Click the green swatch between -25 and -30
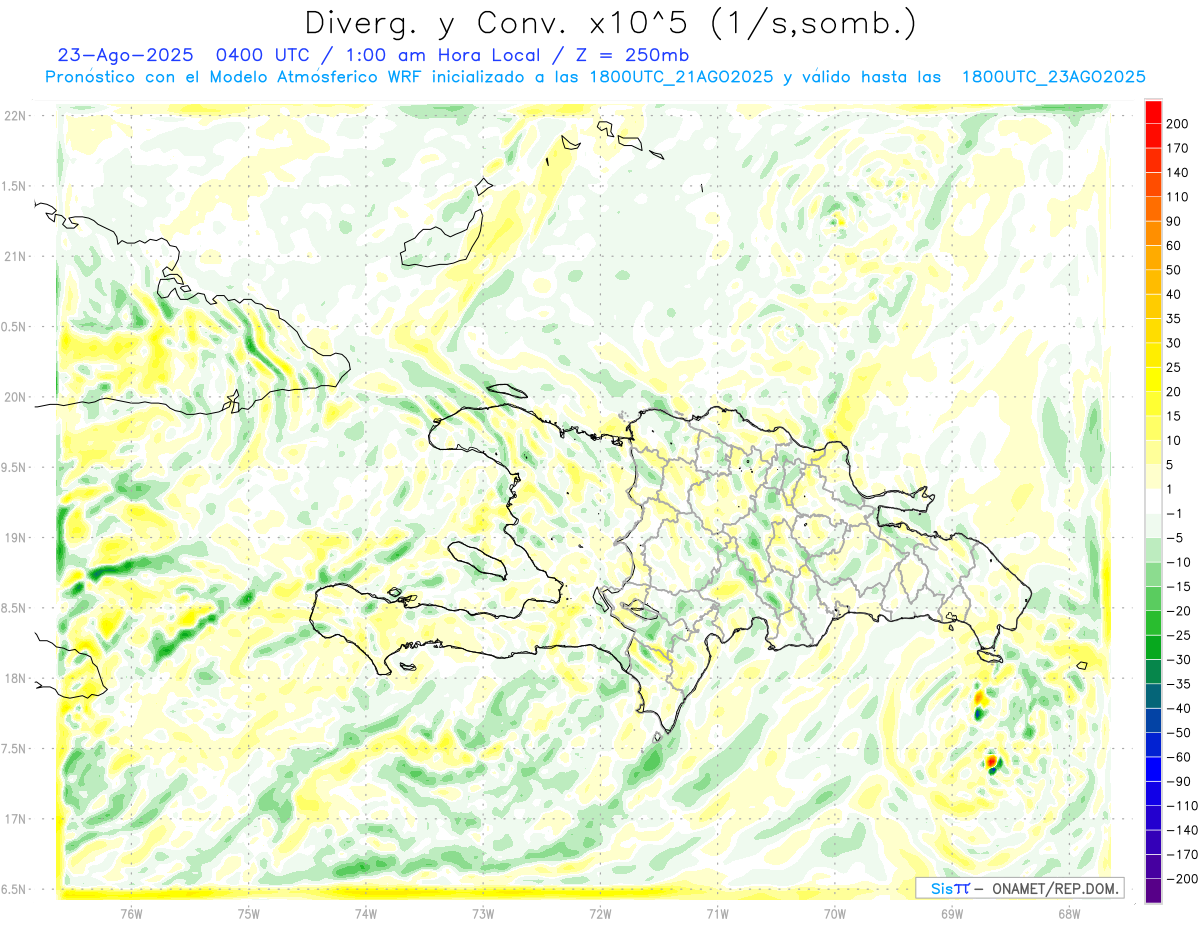1200x927 pixels. [x=1153, y=647]
